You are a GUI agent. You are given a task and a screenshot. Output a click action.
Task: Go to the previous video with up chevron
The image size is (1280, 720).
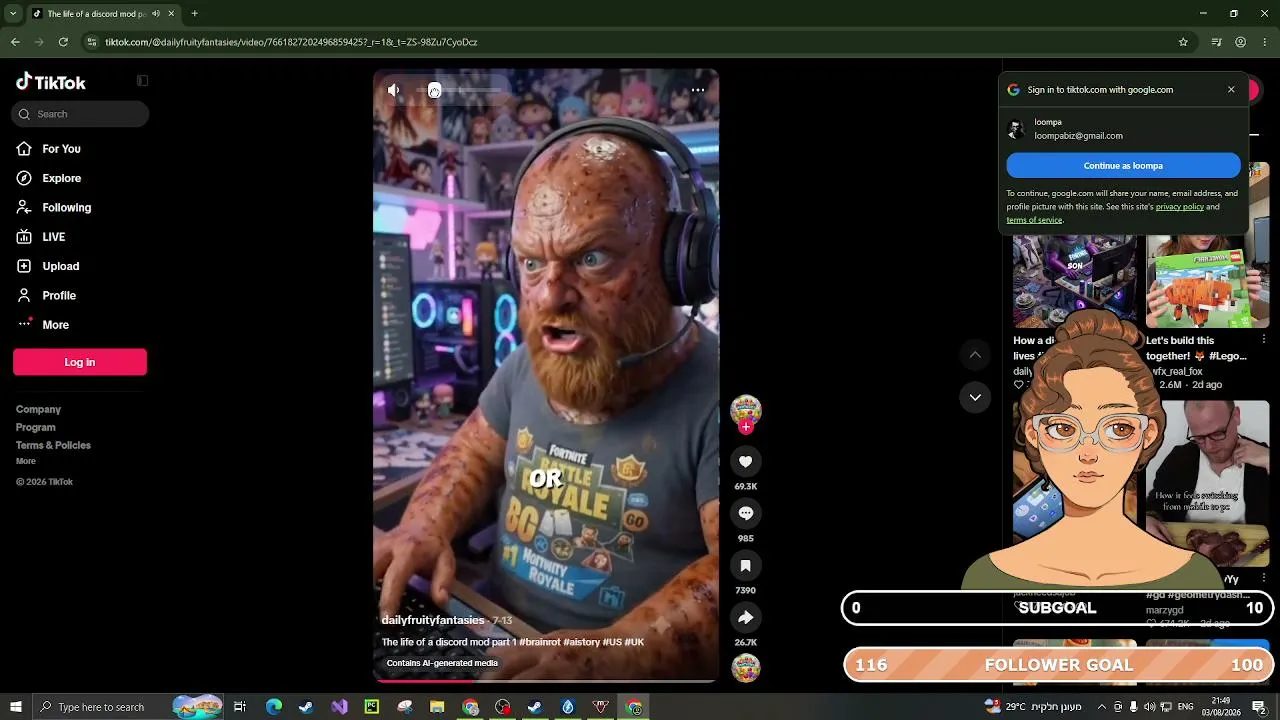tap(975, 355)
